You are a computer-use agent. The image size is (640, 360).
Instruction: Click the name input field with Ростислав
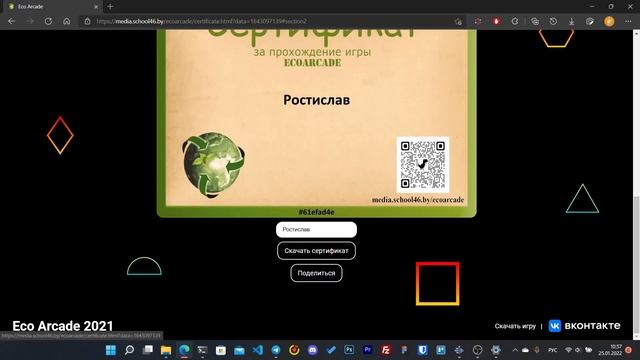pyautogui.click(x=316, y=229)
